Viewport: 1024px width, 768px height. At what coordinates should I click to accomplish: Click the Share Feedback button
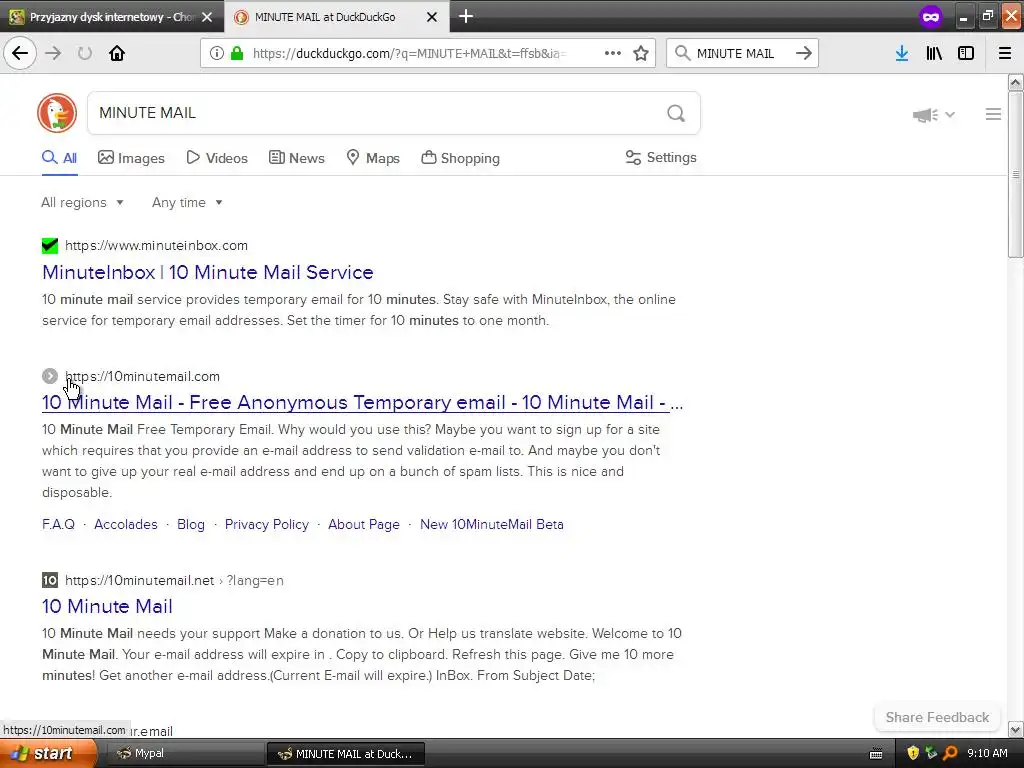(937, 717)
